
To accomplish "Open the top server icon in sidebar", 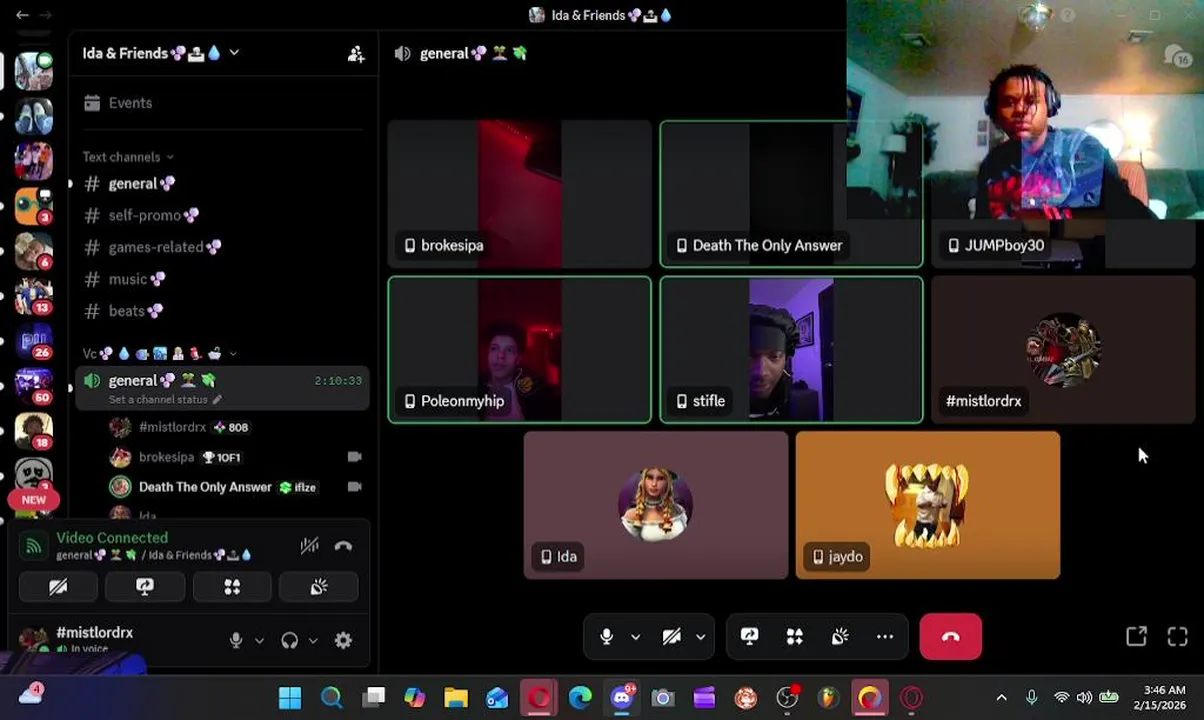I will (x=34, y=72).
